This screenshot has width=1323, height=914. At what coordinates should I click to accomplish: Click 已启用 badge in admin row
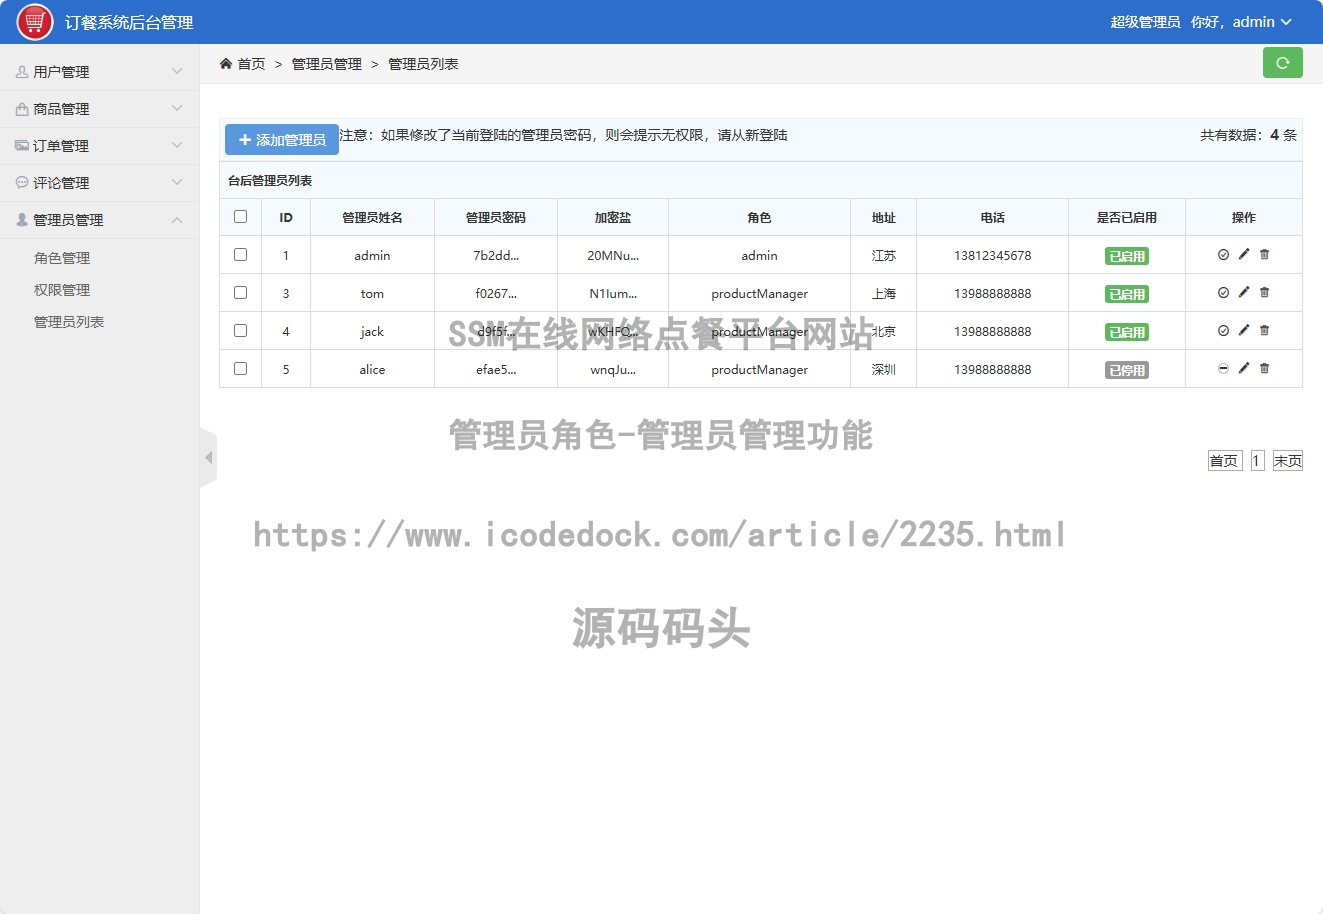tap(1127, 256)
